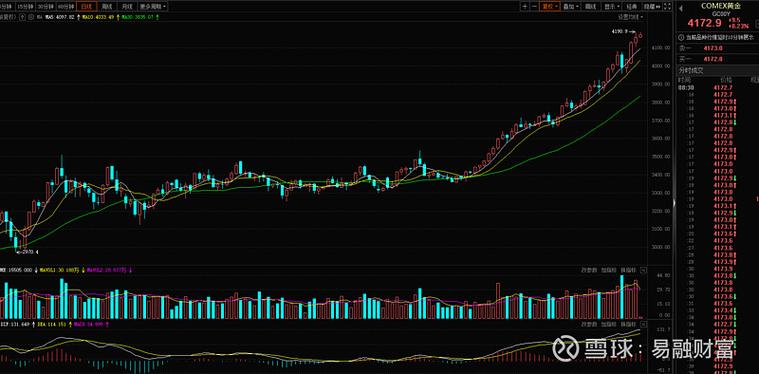Viewport: 759px width, 374px height.
Task: Click the up-arrow box icon before MA label
Action: [23, 17]
